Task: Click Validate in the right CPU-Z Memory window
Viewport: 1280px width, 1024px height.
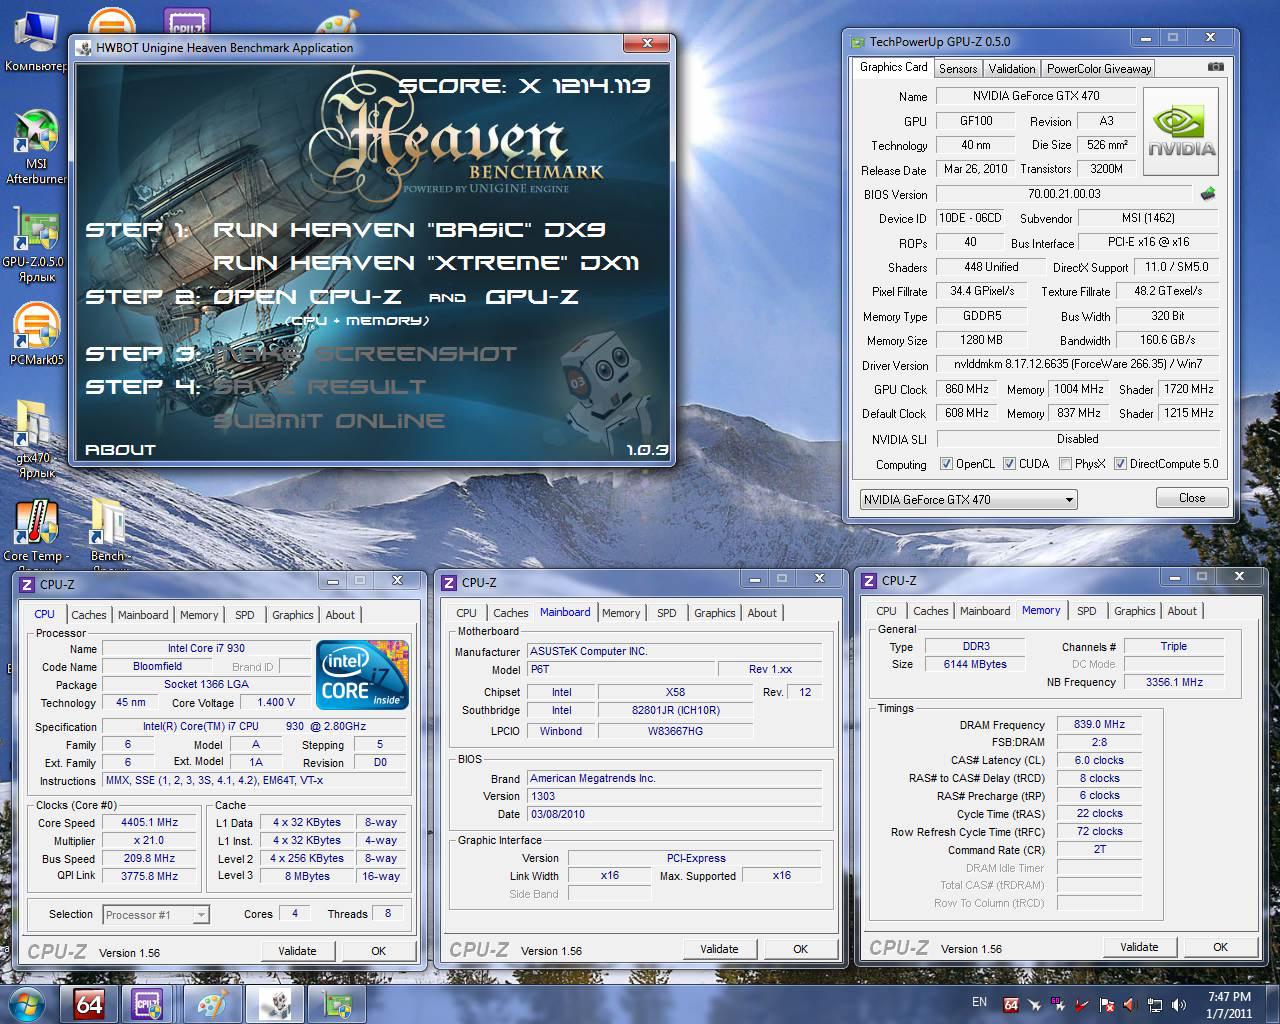Action: (x=1139, y=947)
